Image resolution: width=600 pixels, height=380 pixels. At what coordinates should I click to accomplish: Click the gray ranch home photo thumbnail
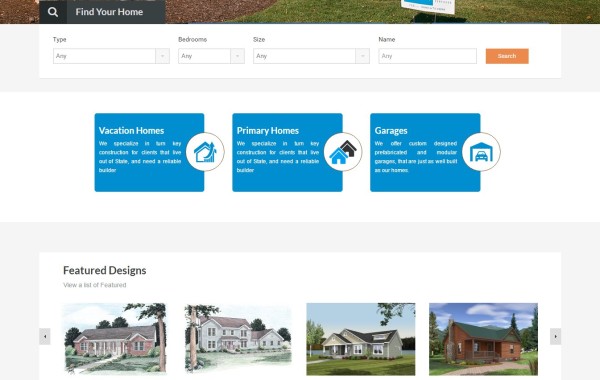[x=360, y=339]
